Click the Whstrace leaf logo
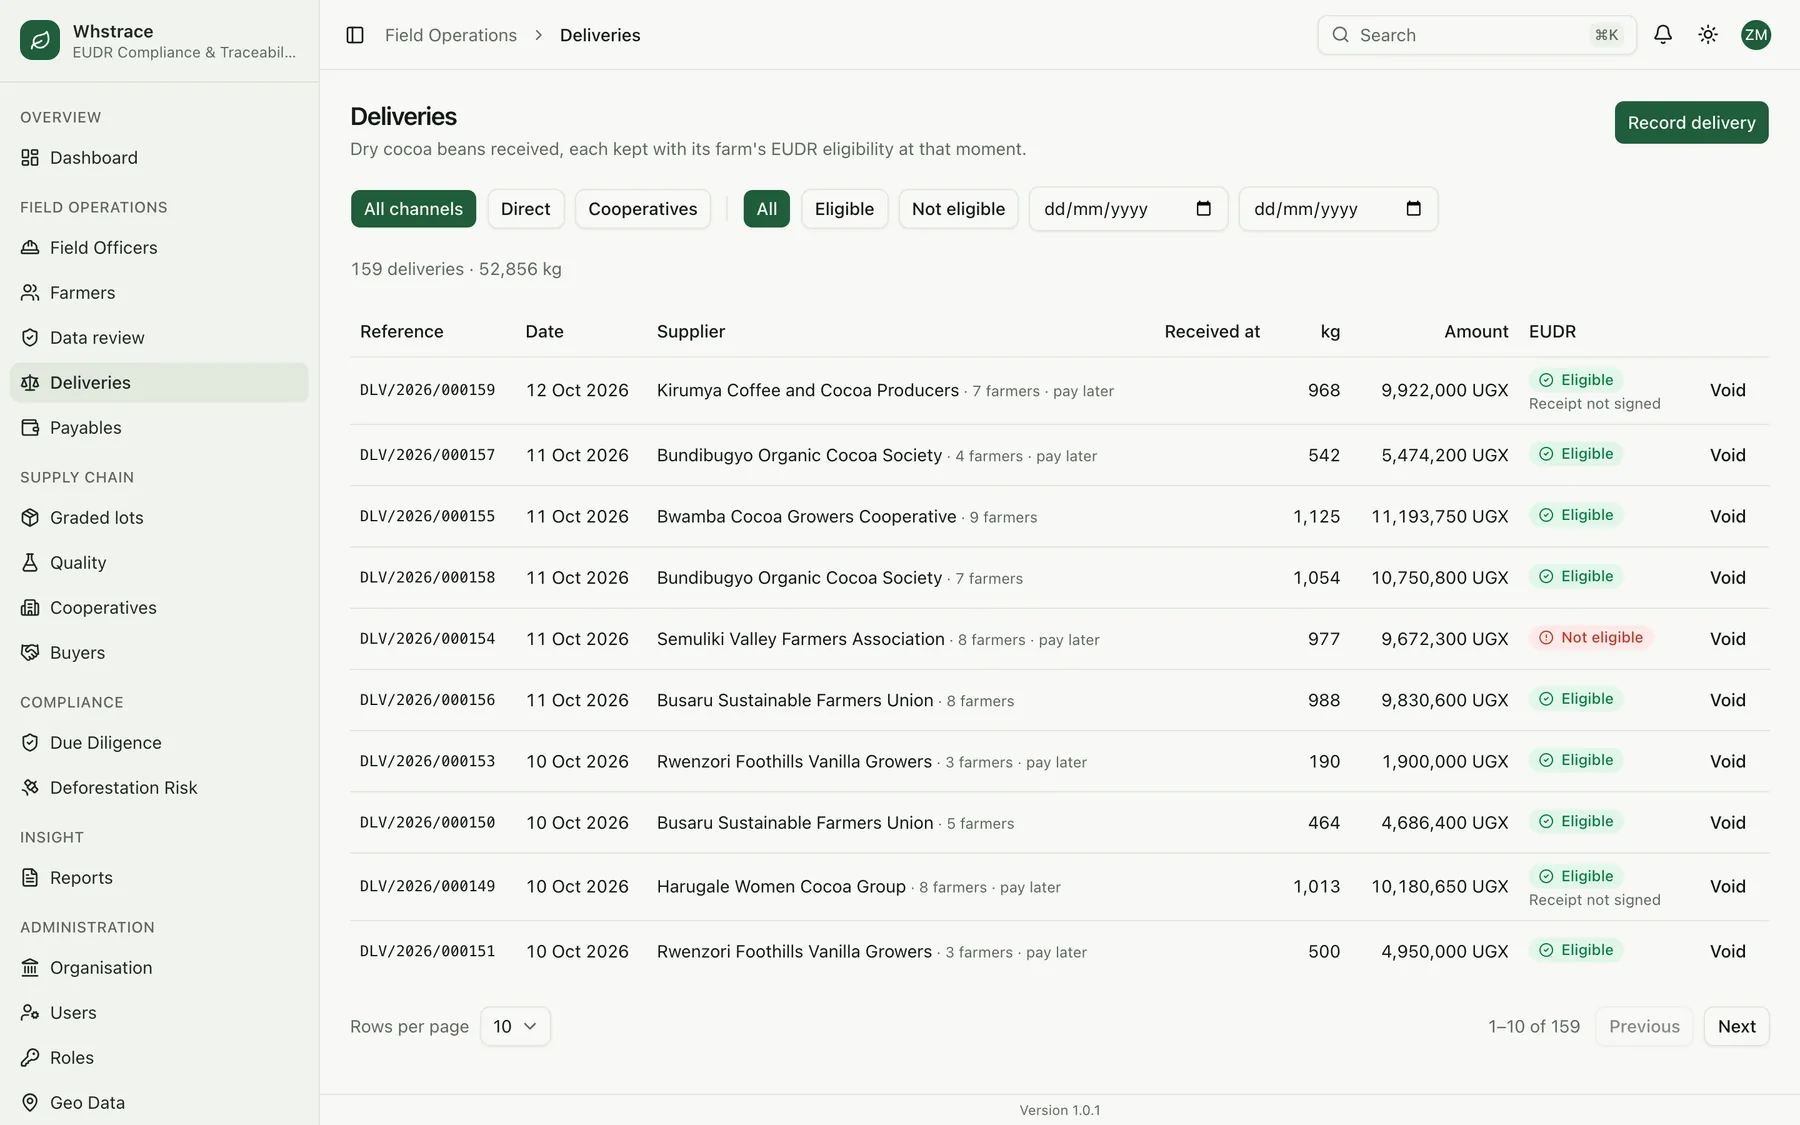This screenshot has width=1800, height=1125. point(40,40)
